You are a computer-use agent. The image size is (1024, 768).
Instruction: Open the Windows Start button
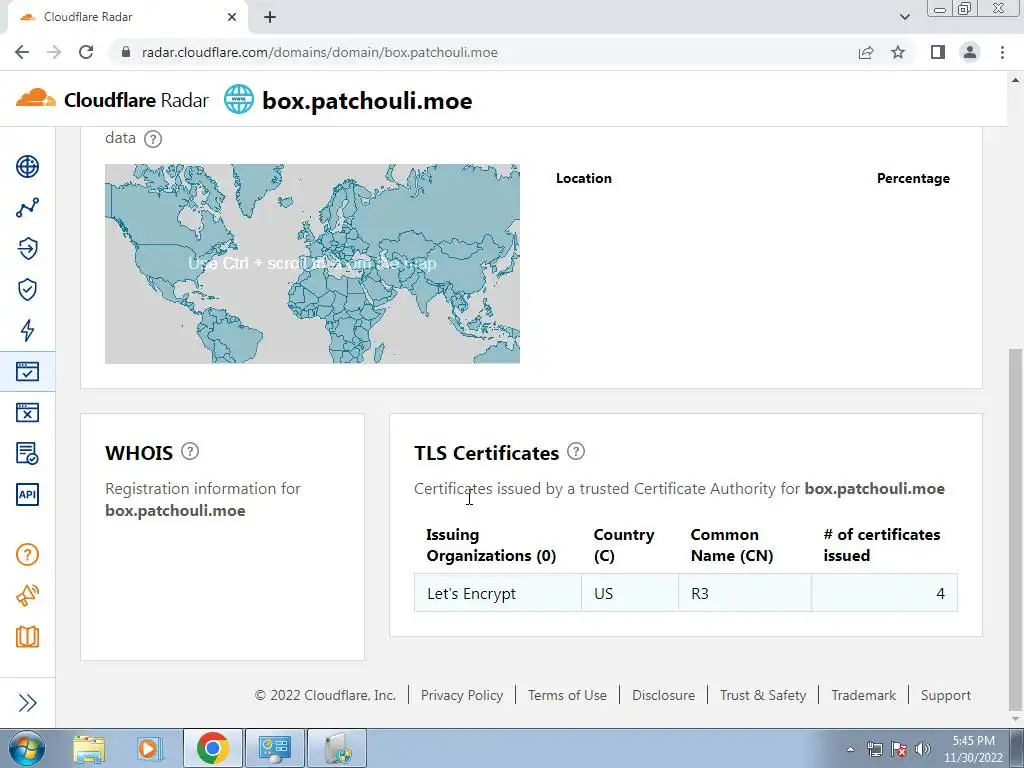pyautogui.click(x=26, y=748)
